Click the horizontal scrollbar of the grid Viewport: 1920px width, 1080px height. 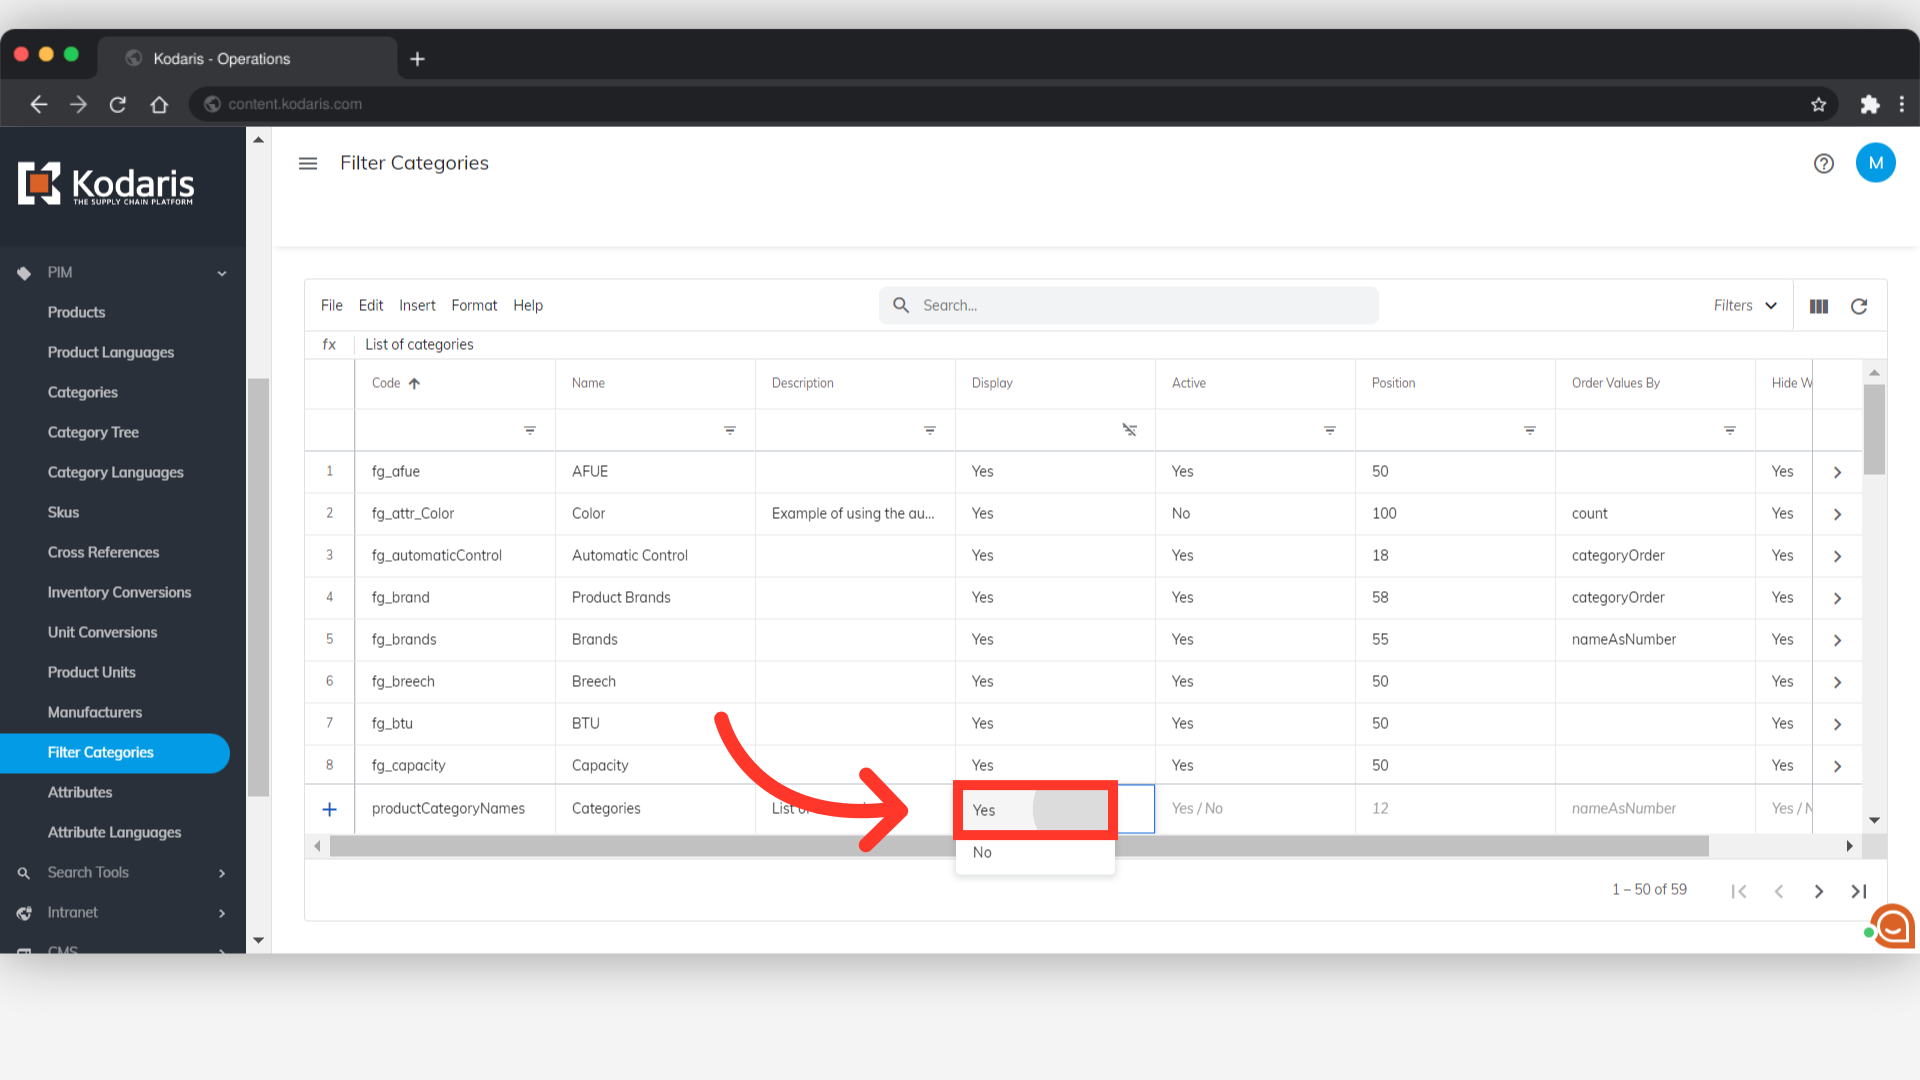1018,847
